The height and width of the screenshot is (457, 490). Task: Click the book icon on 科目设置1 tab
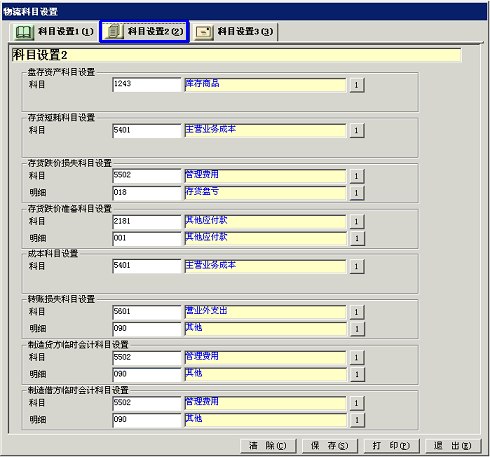(x=24, y=32)
